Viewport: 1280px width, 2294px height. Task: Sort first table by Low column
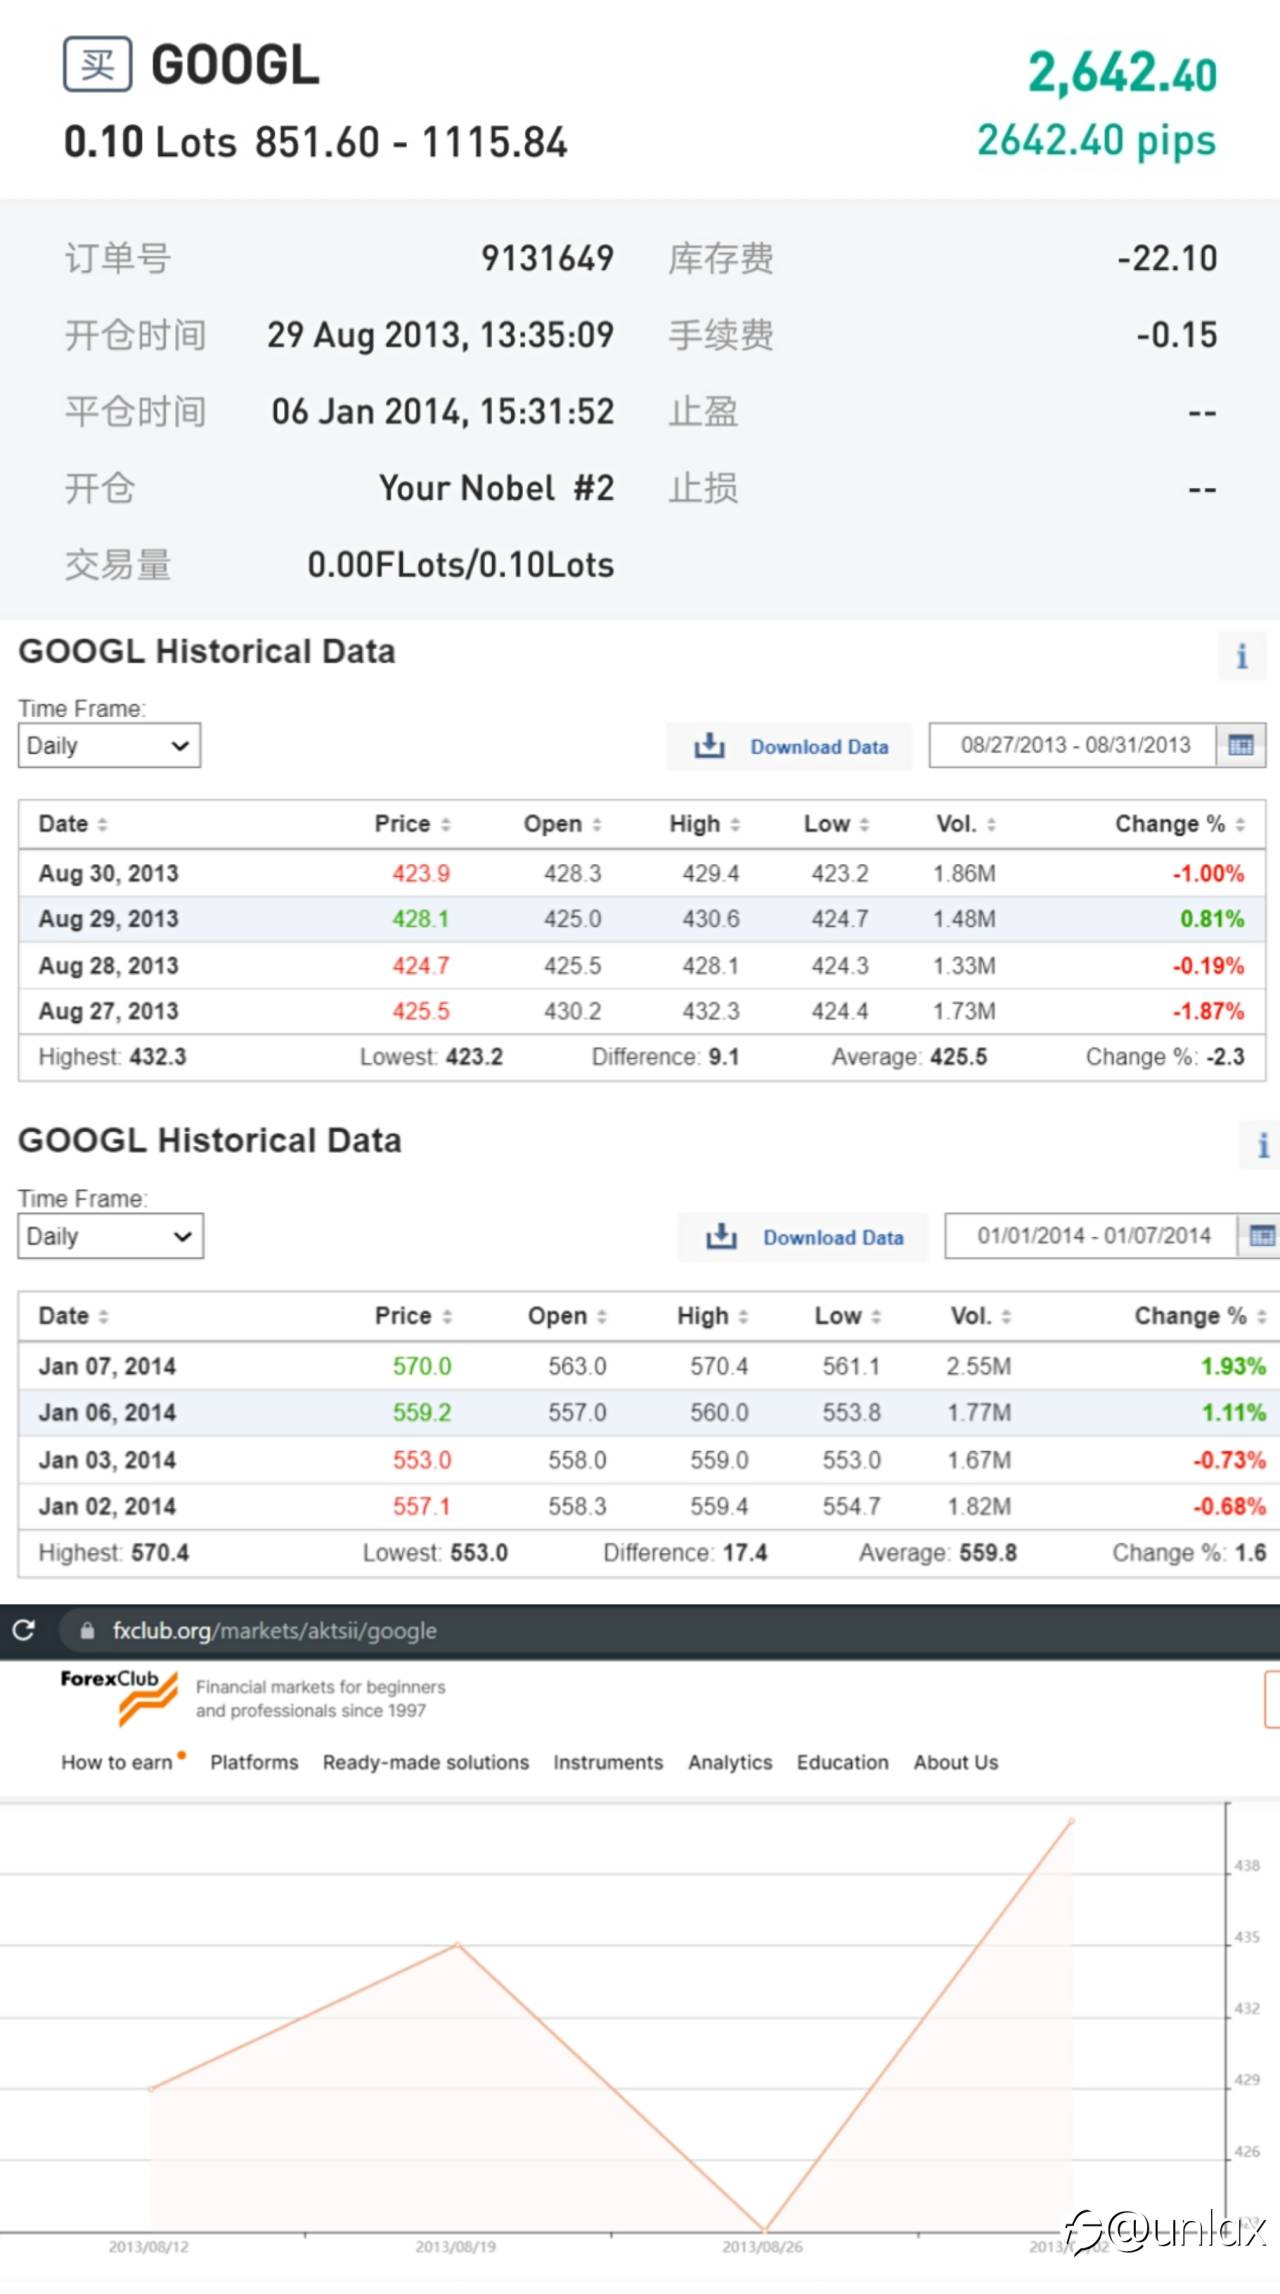864,824
